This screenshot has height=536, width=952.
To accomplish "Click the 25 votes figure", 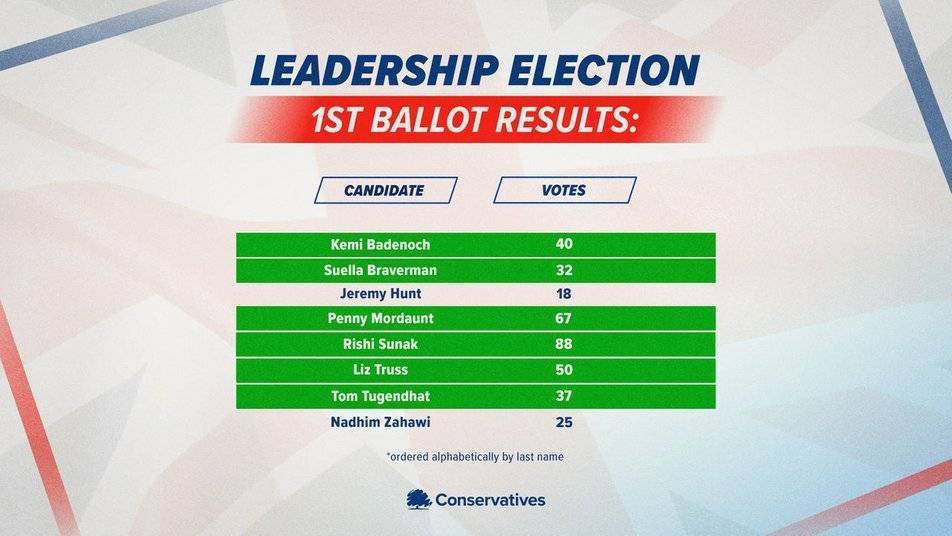I will (x=564, y=422).
